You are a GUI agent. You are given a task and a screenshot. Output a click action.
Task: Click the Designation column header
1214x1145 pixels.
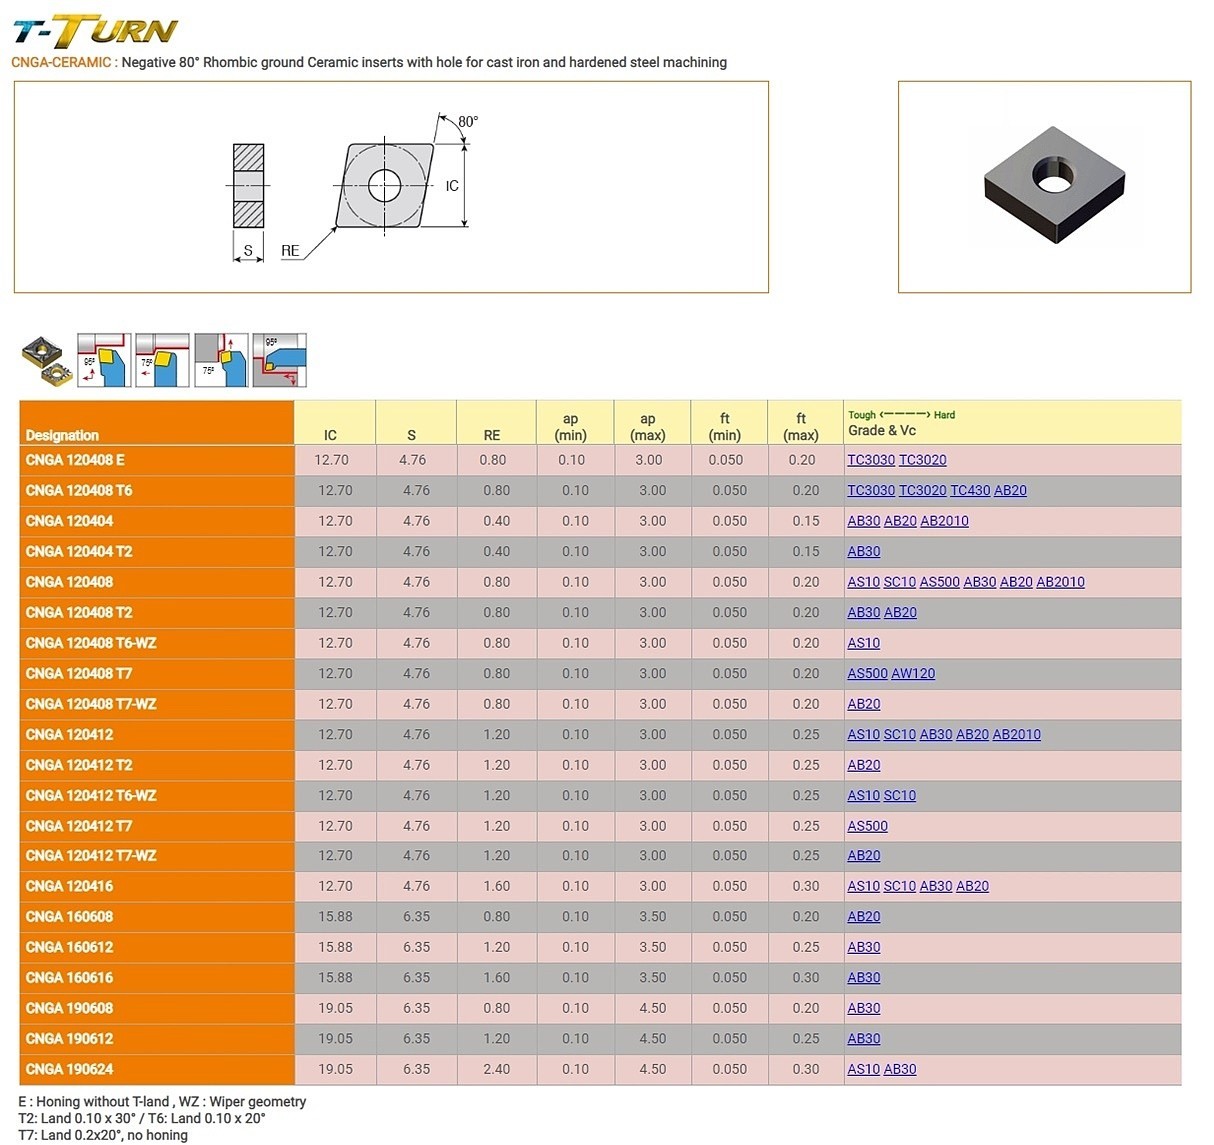(62, 435)
